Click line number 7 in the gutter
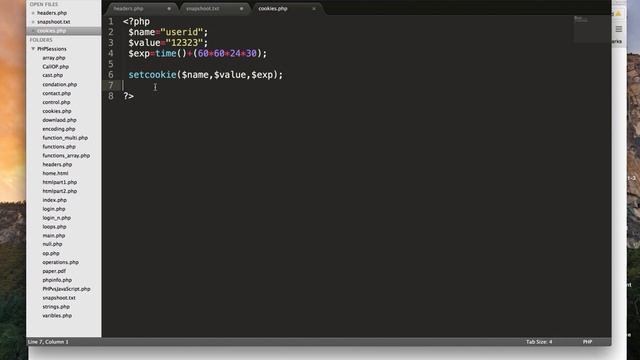The image size is (640, 360). (x=111, y=85)
